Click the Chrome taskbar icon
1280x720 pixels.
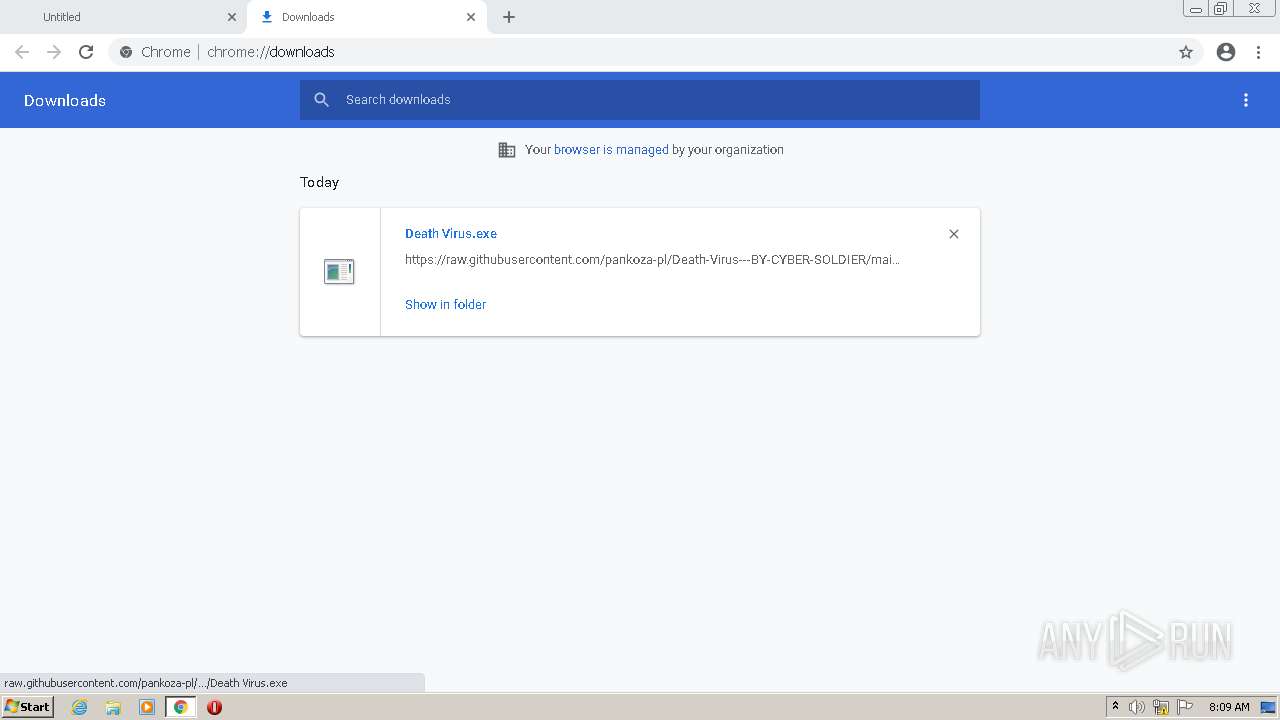pyautogui.click(x=181, y=707)
